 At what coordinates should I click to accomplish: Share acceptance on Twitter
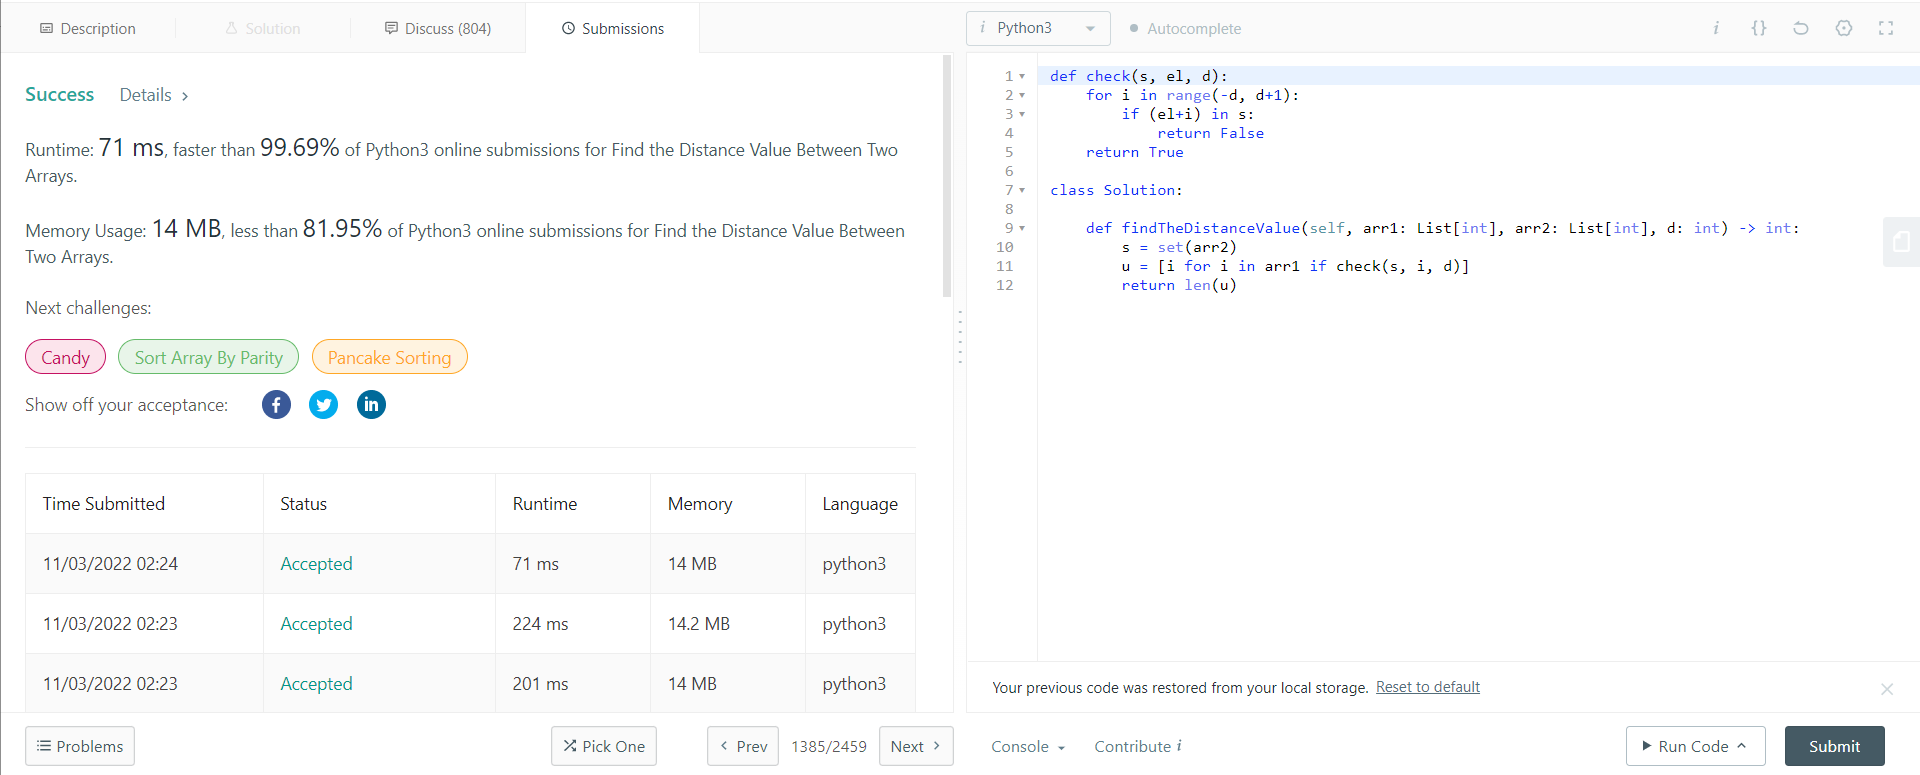(323, 405)
